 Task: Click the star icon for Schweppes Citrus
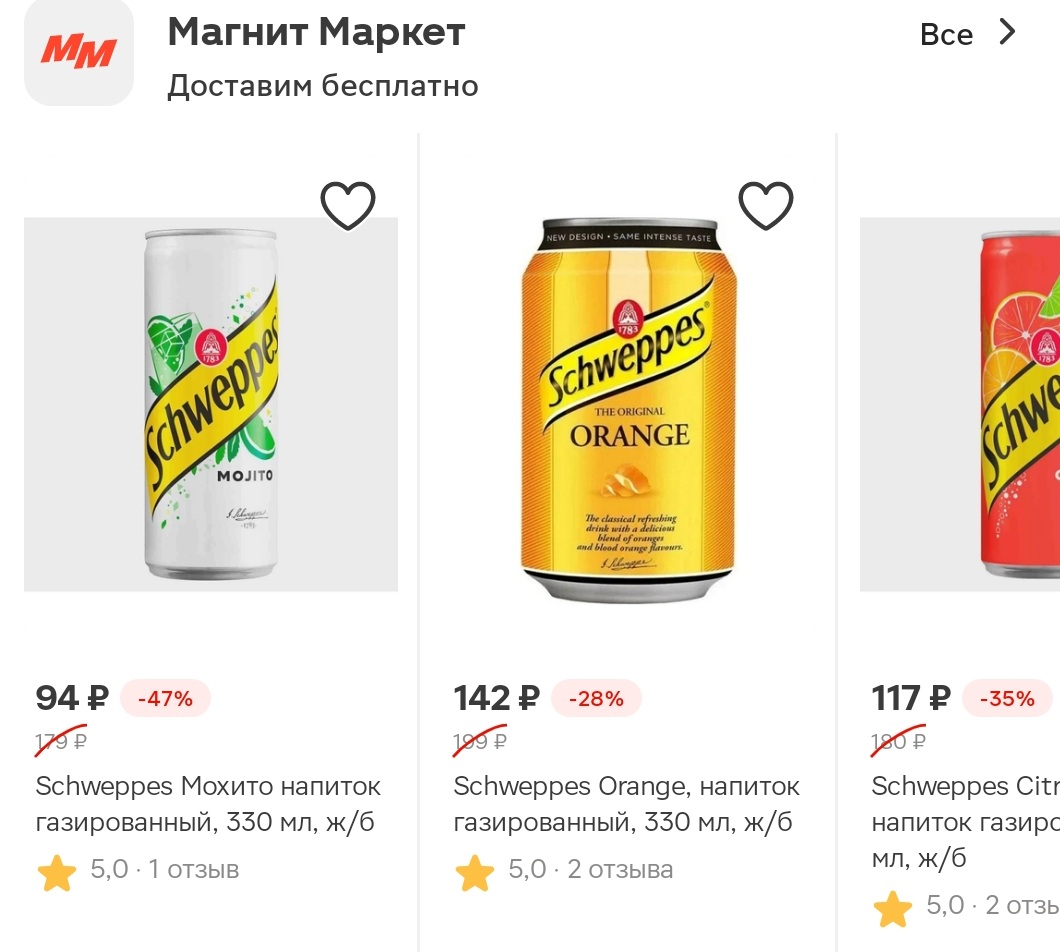893,909
